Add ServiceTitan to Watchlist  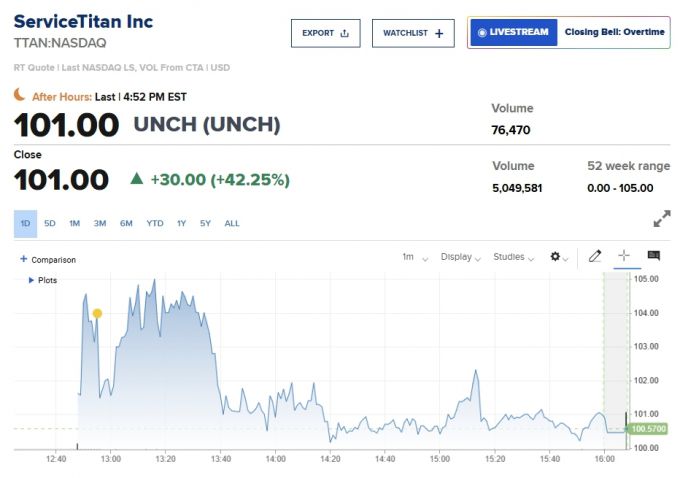pos(413,33)
